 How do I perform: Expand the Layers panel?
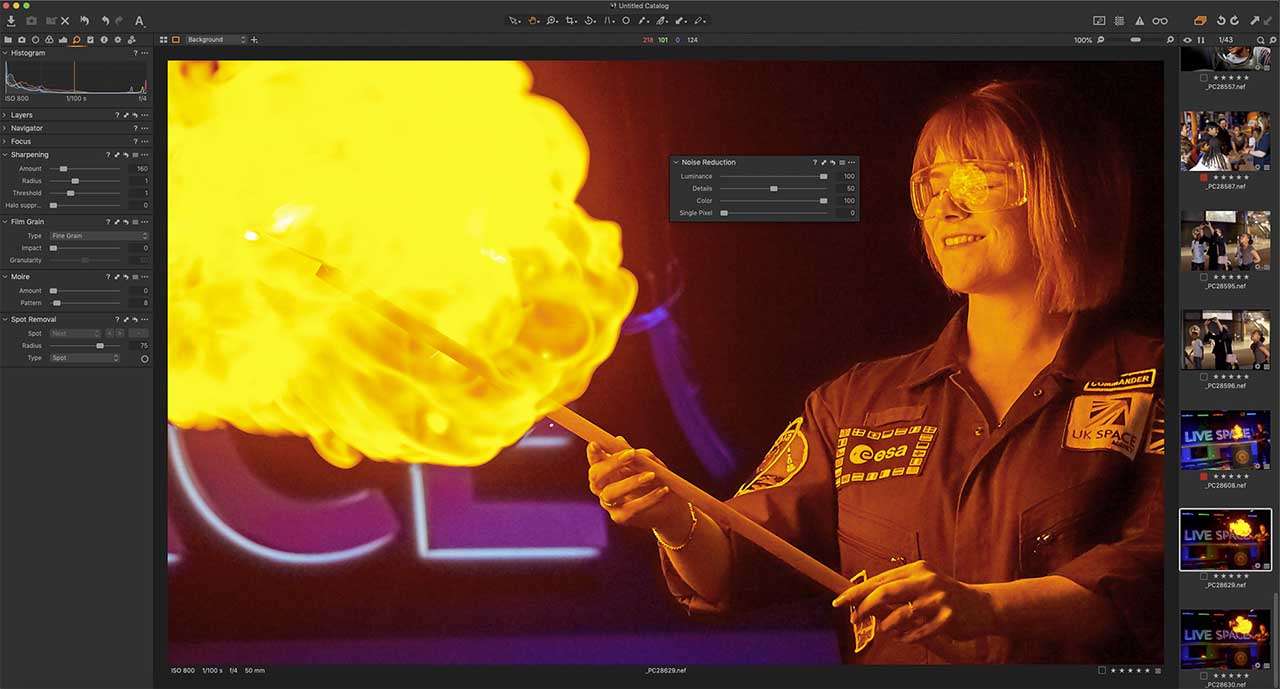(5, 115)
